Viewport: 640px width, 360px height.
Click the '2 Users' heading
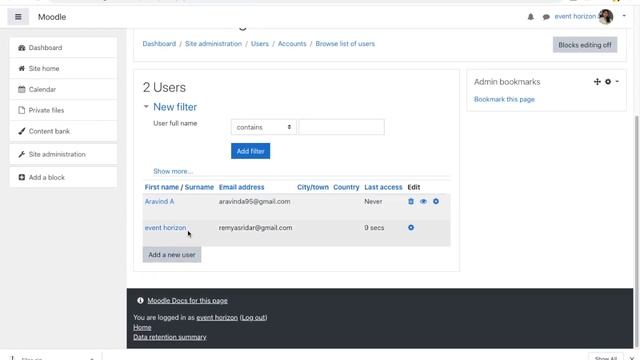[164, 87]
